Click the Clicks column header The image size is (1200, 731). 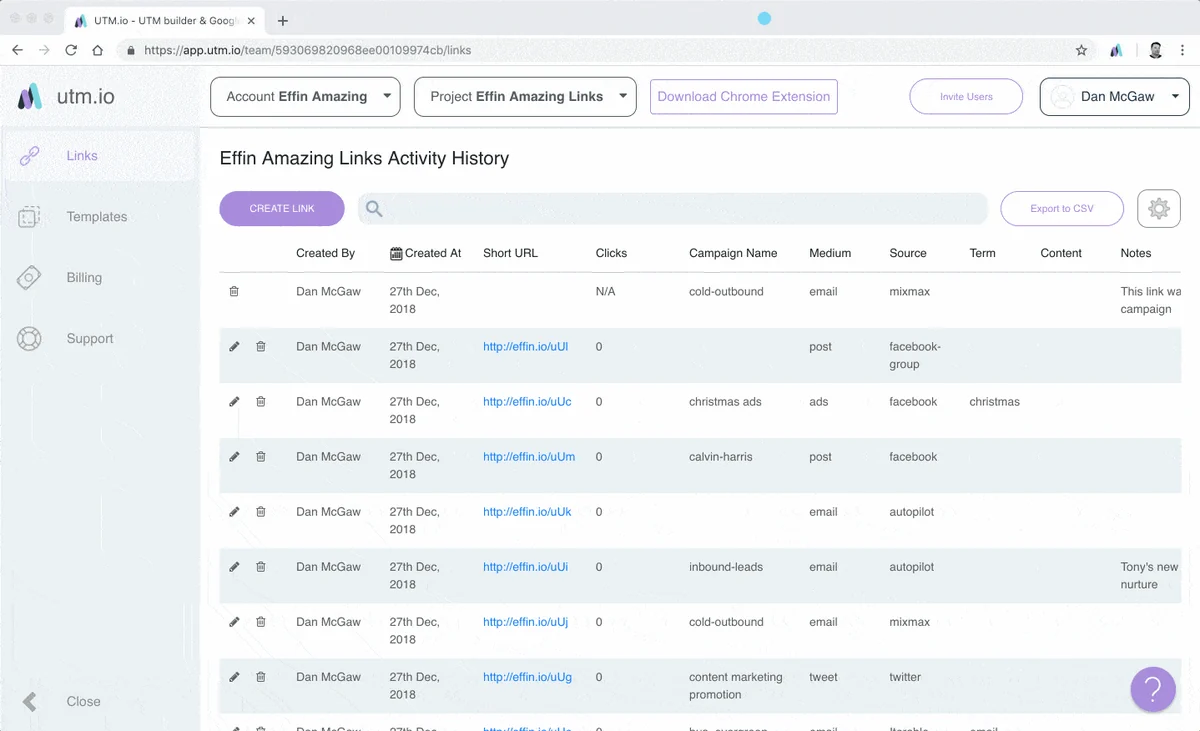point(611,254)
